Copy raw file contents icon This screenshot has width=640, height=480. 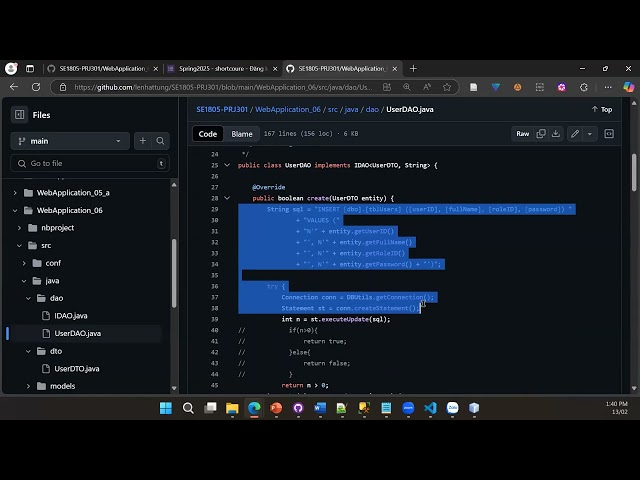click(541, 133)
